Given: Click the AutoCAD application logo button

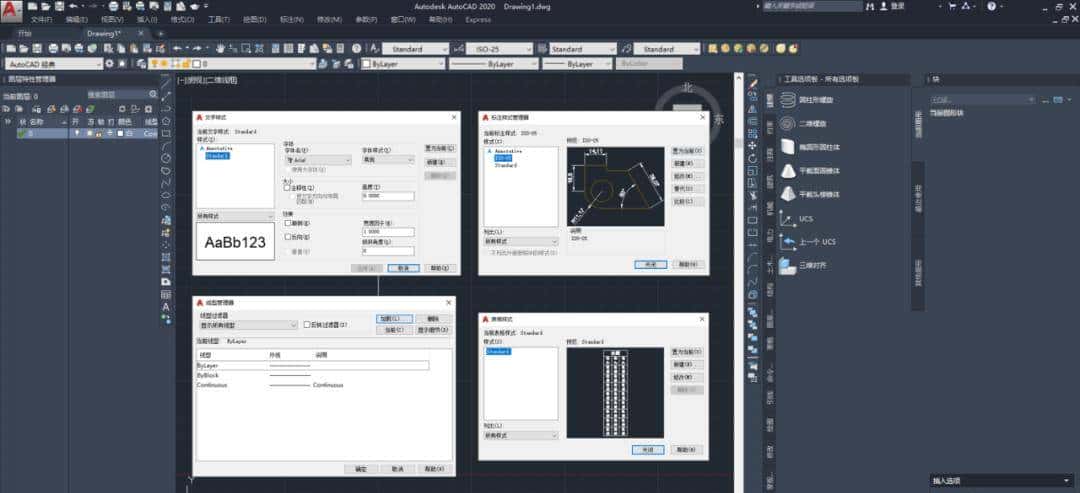Looking at the screenshot, I should [x=11, y=9].
